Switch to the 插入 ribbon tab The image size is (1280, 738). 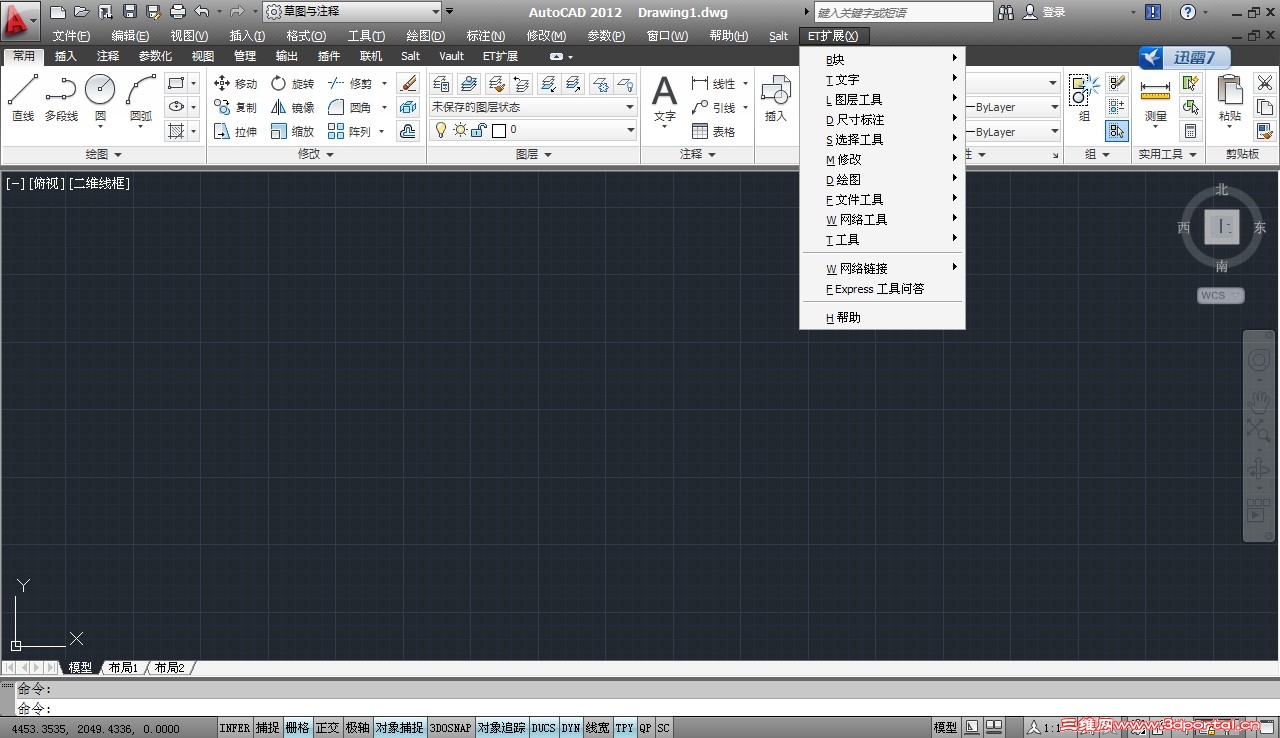coord(66,56)
